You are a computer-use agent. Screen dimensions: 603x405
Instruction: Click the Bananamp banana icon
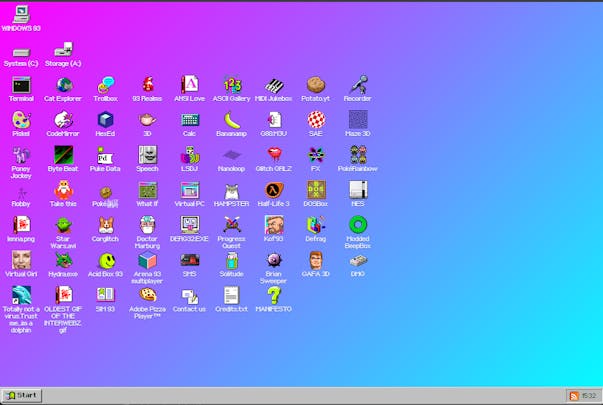pyautogui.click(x=231, y=120)
